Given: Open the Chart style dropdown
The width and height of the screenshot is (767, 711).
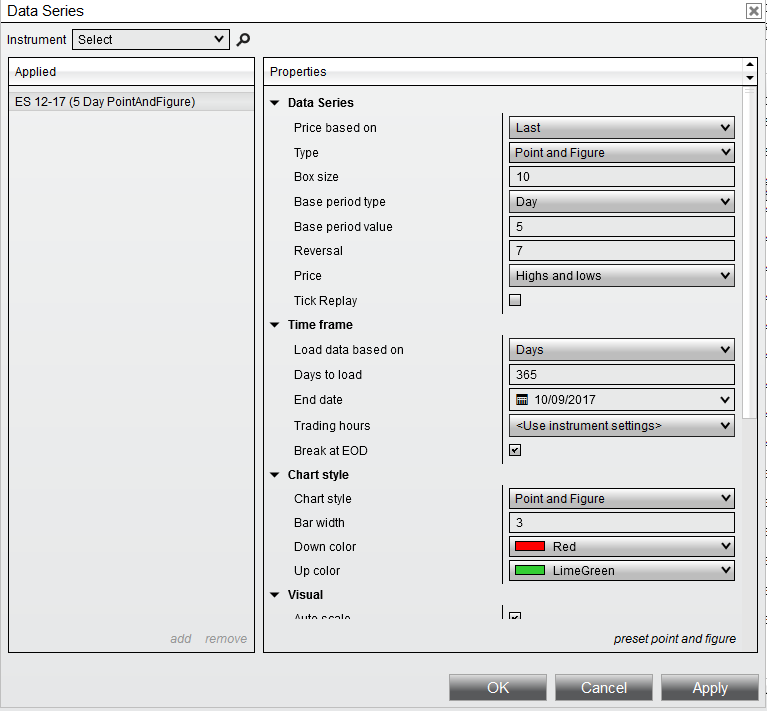Looking at the screenshot, I should [x=622, y=498].
